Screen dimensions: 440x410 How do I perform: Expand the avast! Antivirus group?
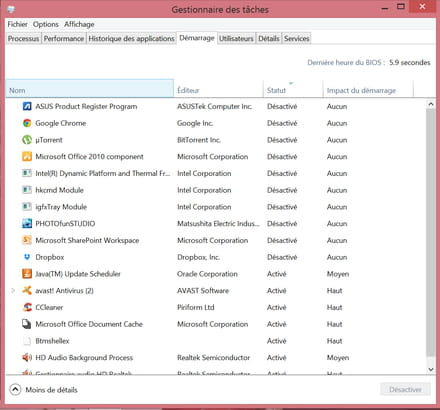tap(13, 291)
